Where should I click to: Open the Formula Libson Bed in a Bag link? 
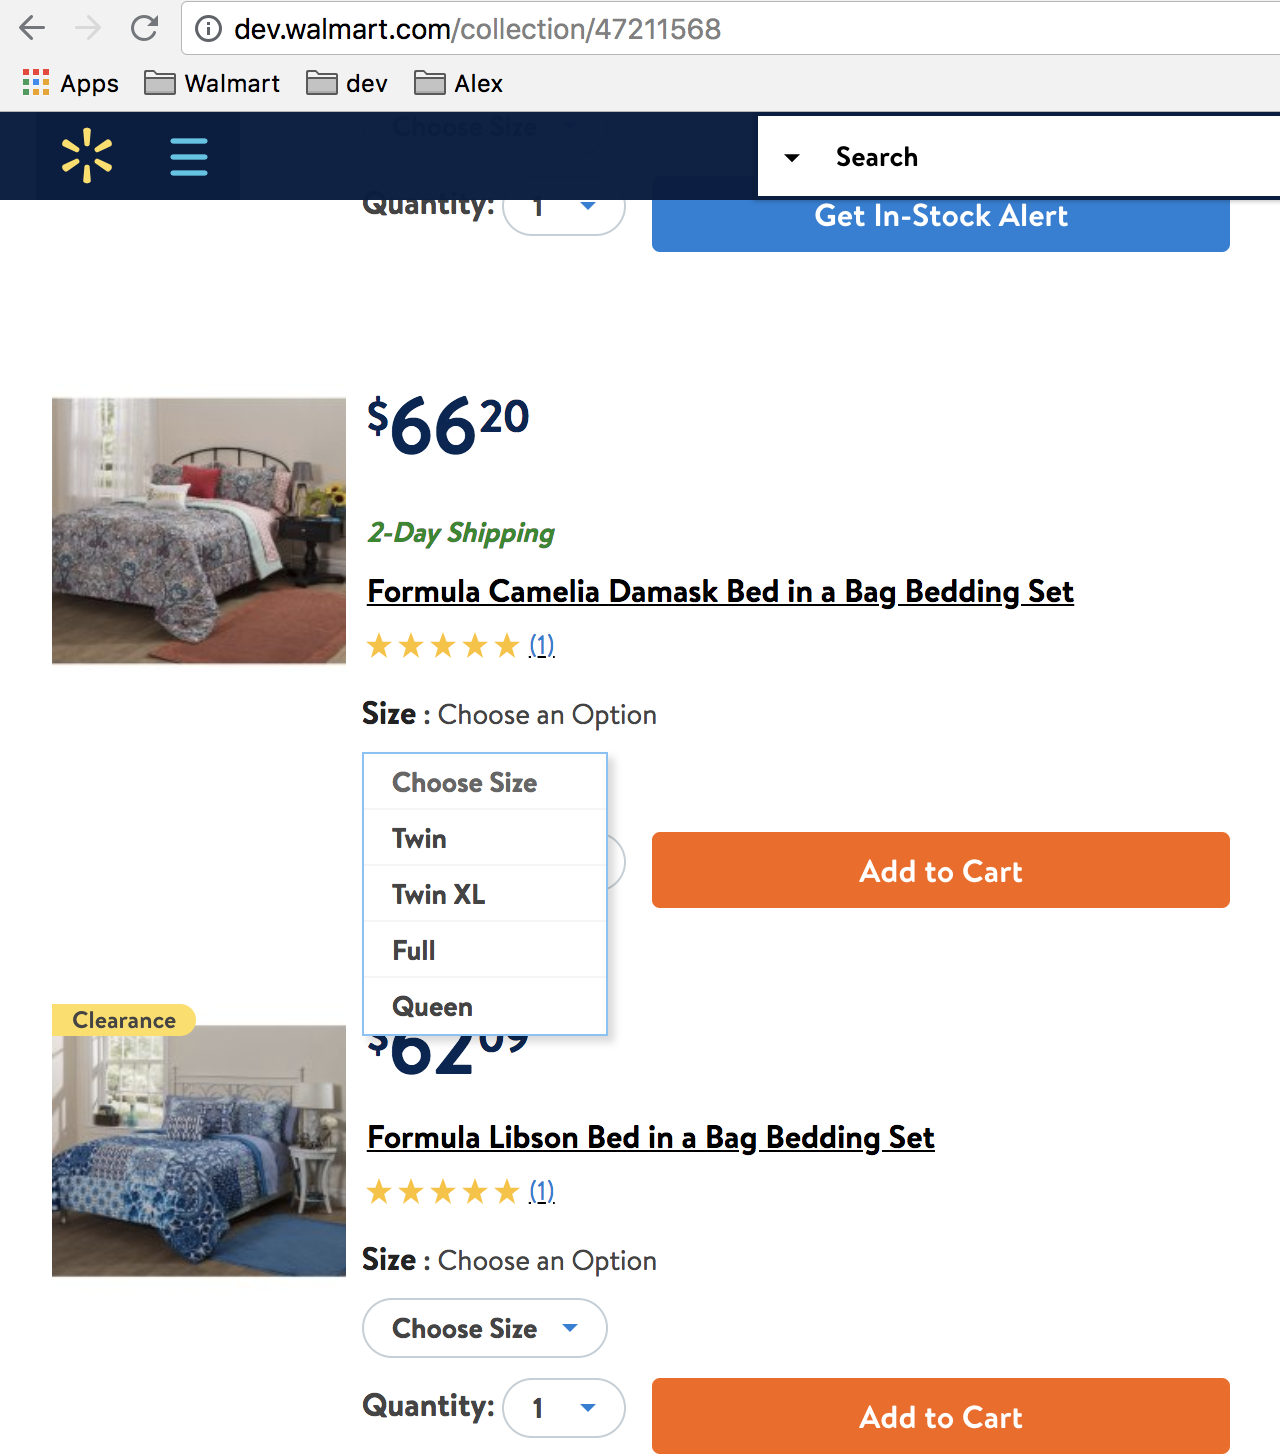tap(651, 1138)
